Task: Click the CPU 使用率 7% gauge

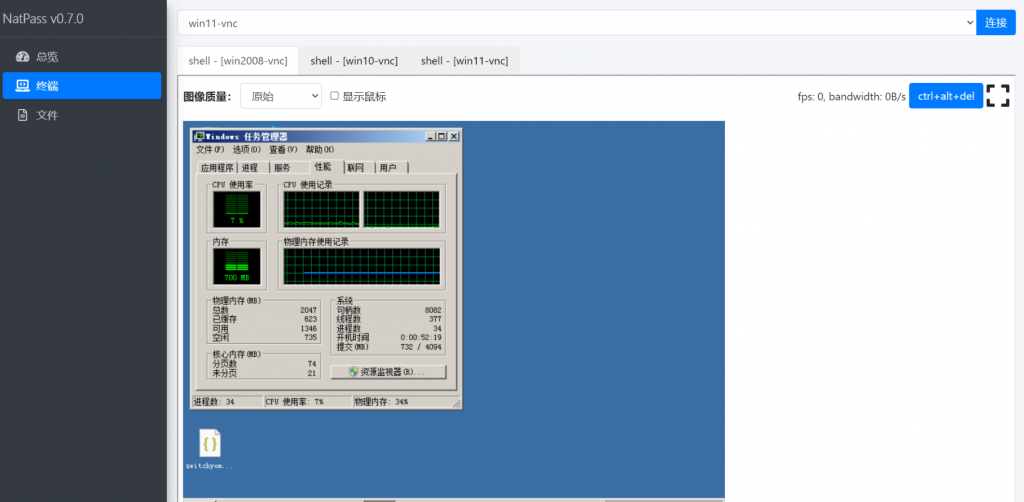Action: (x=236, y=210)
